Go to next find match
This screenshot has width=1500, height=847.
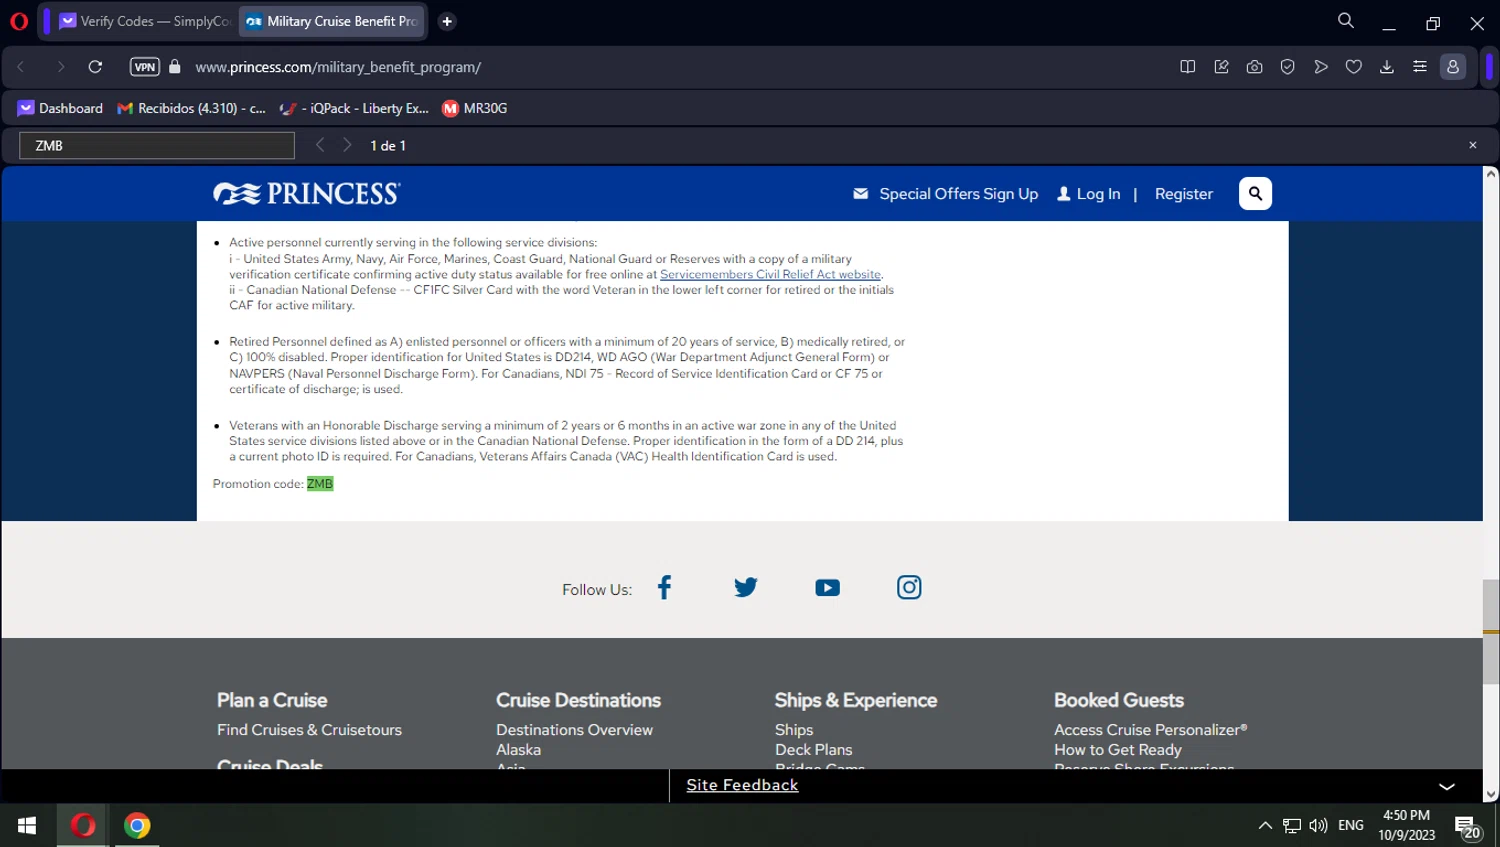point(347,145)
